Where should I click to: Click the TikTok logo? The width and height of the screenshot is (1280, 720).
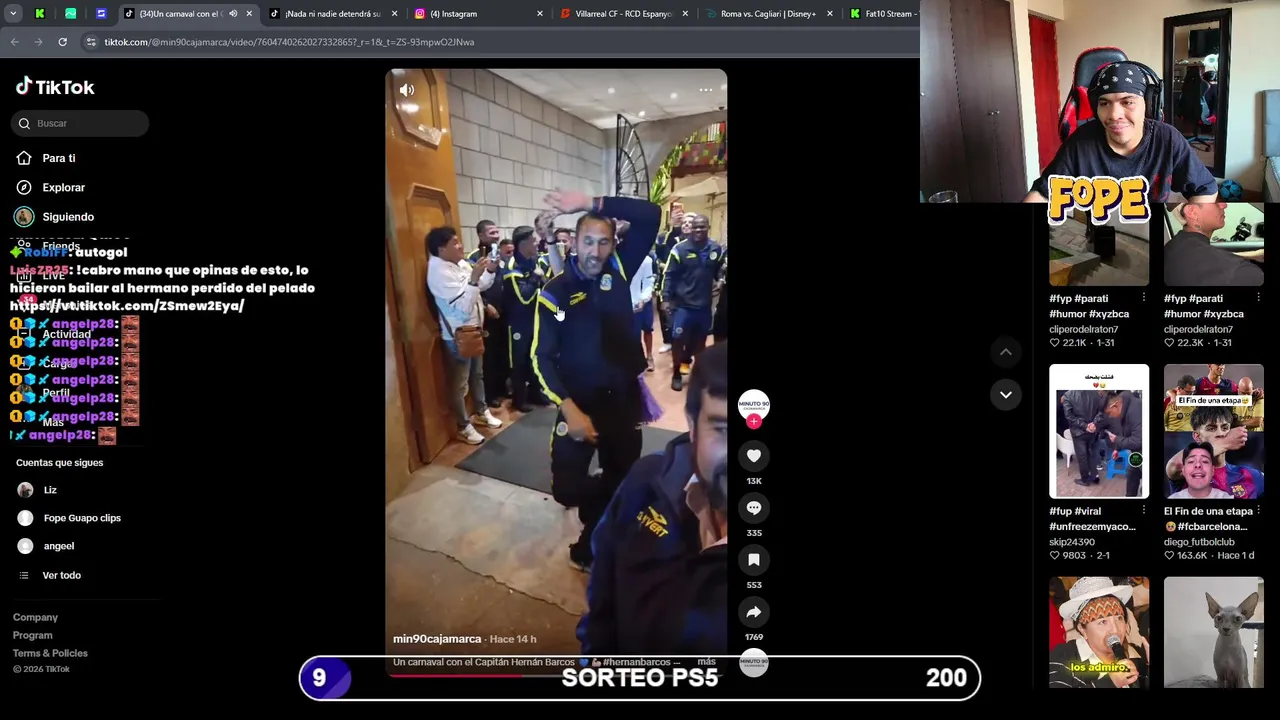coord(55,87)
